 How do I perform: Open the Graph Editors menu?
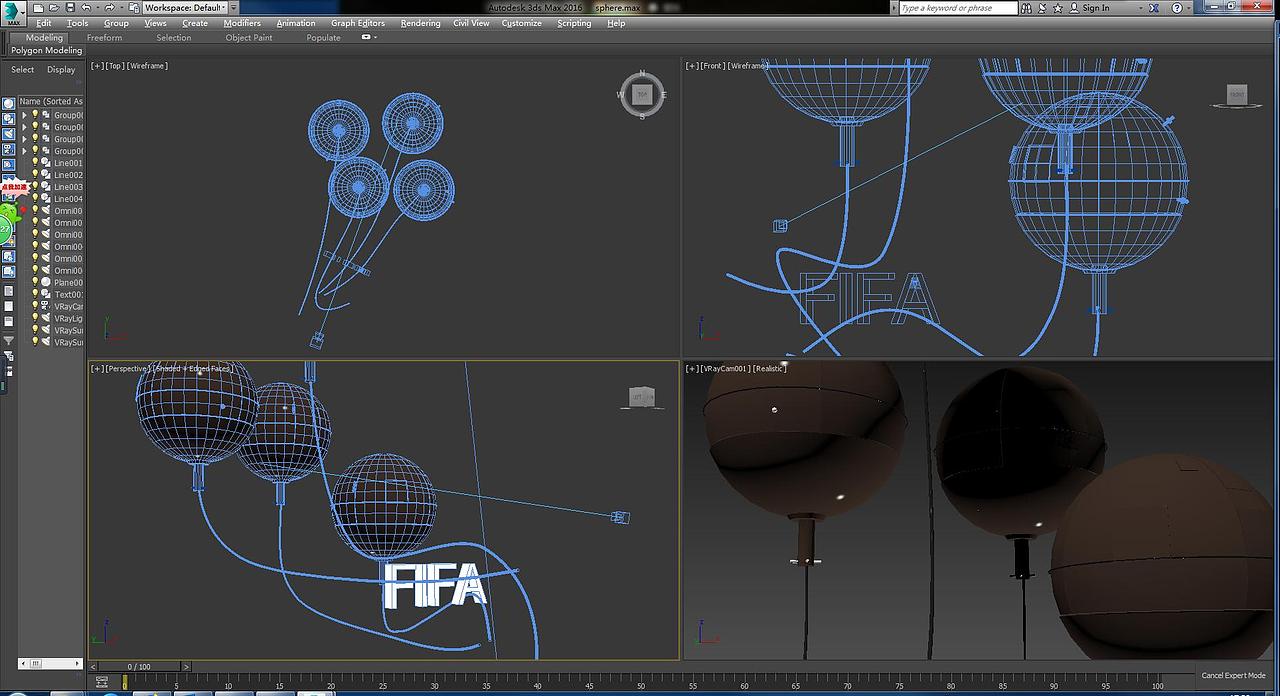click(x=358, y=23)
